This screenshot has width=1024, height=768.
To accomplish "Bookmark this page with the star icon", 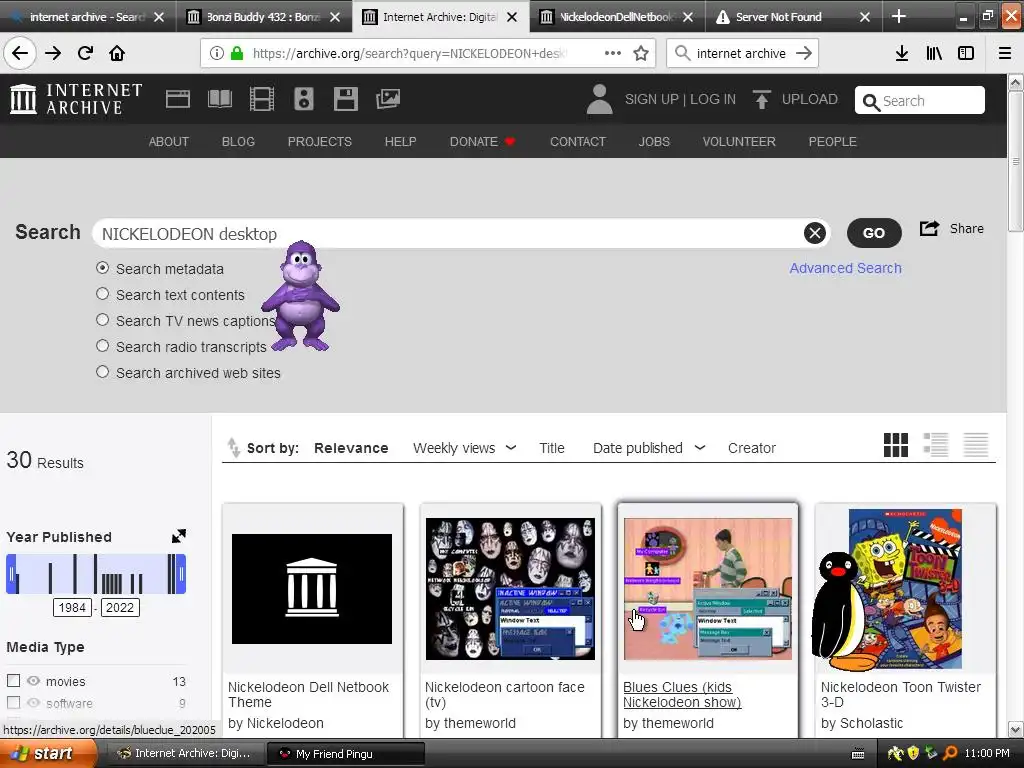I will coord(641,53).
